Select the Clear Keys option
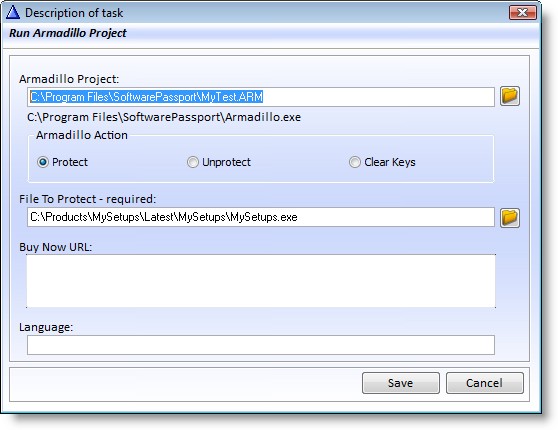This screenshot has height=430, width=558. tap(354, 162)
